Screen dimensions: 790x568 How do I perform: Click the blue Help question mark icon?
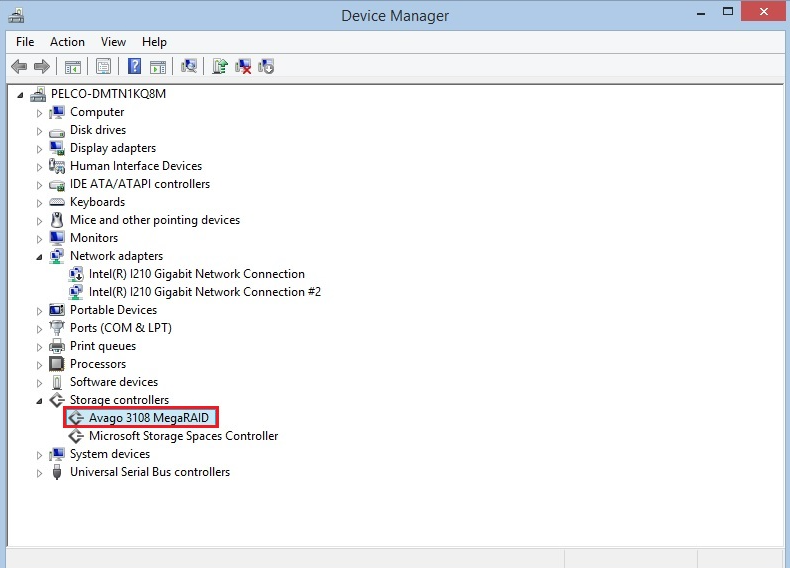(x=134, y=66)
